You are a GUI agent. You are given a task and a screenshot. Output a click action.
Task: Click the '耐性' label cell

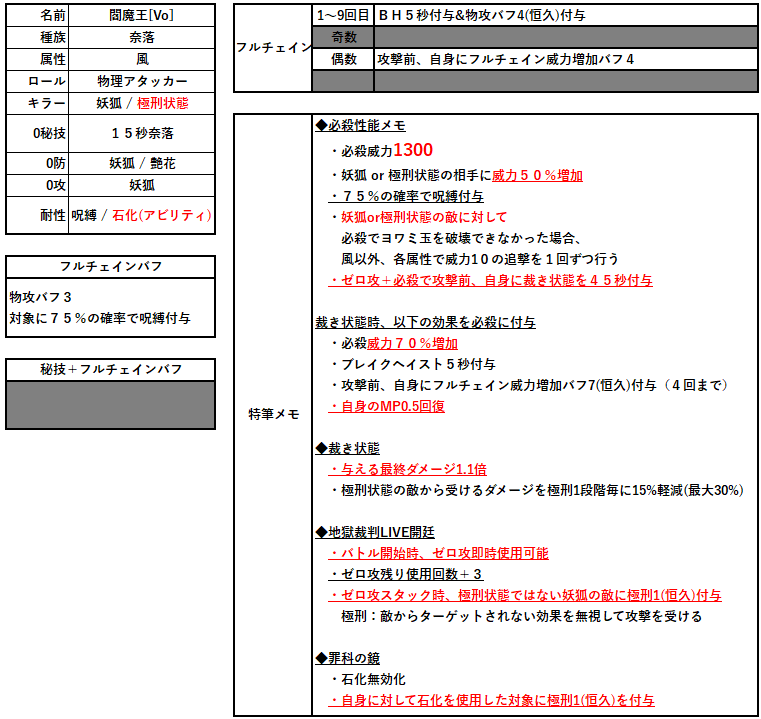37,215
